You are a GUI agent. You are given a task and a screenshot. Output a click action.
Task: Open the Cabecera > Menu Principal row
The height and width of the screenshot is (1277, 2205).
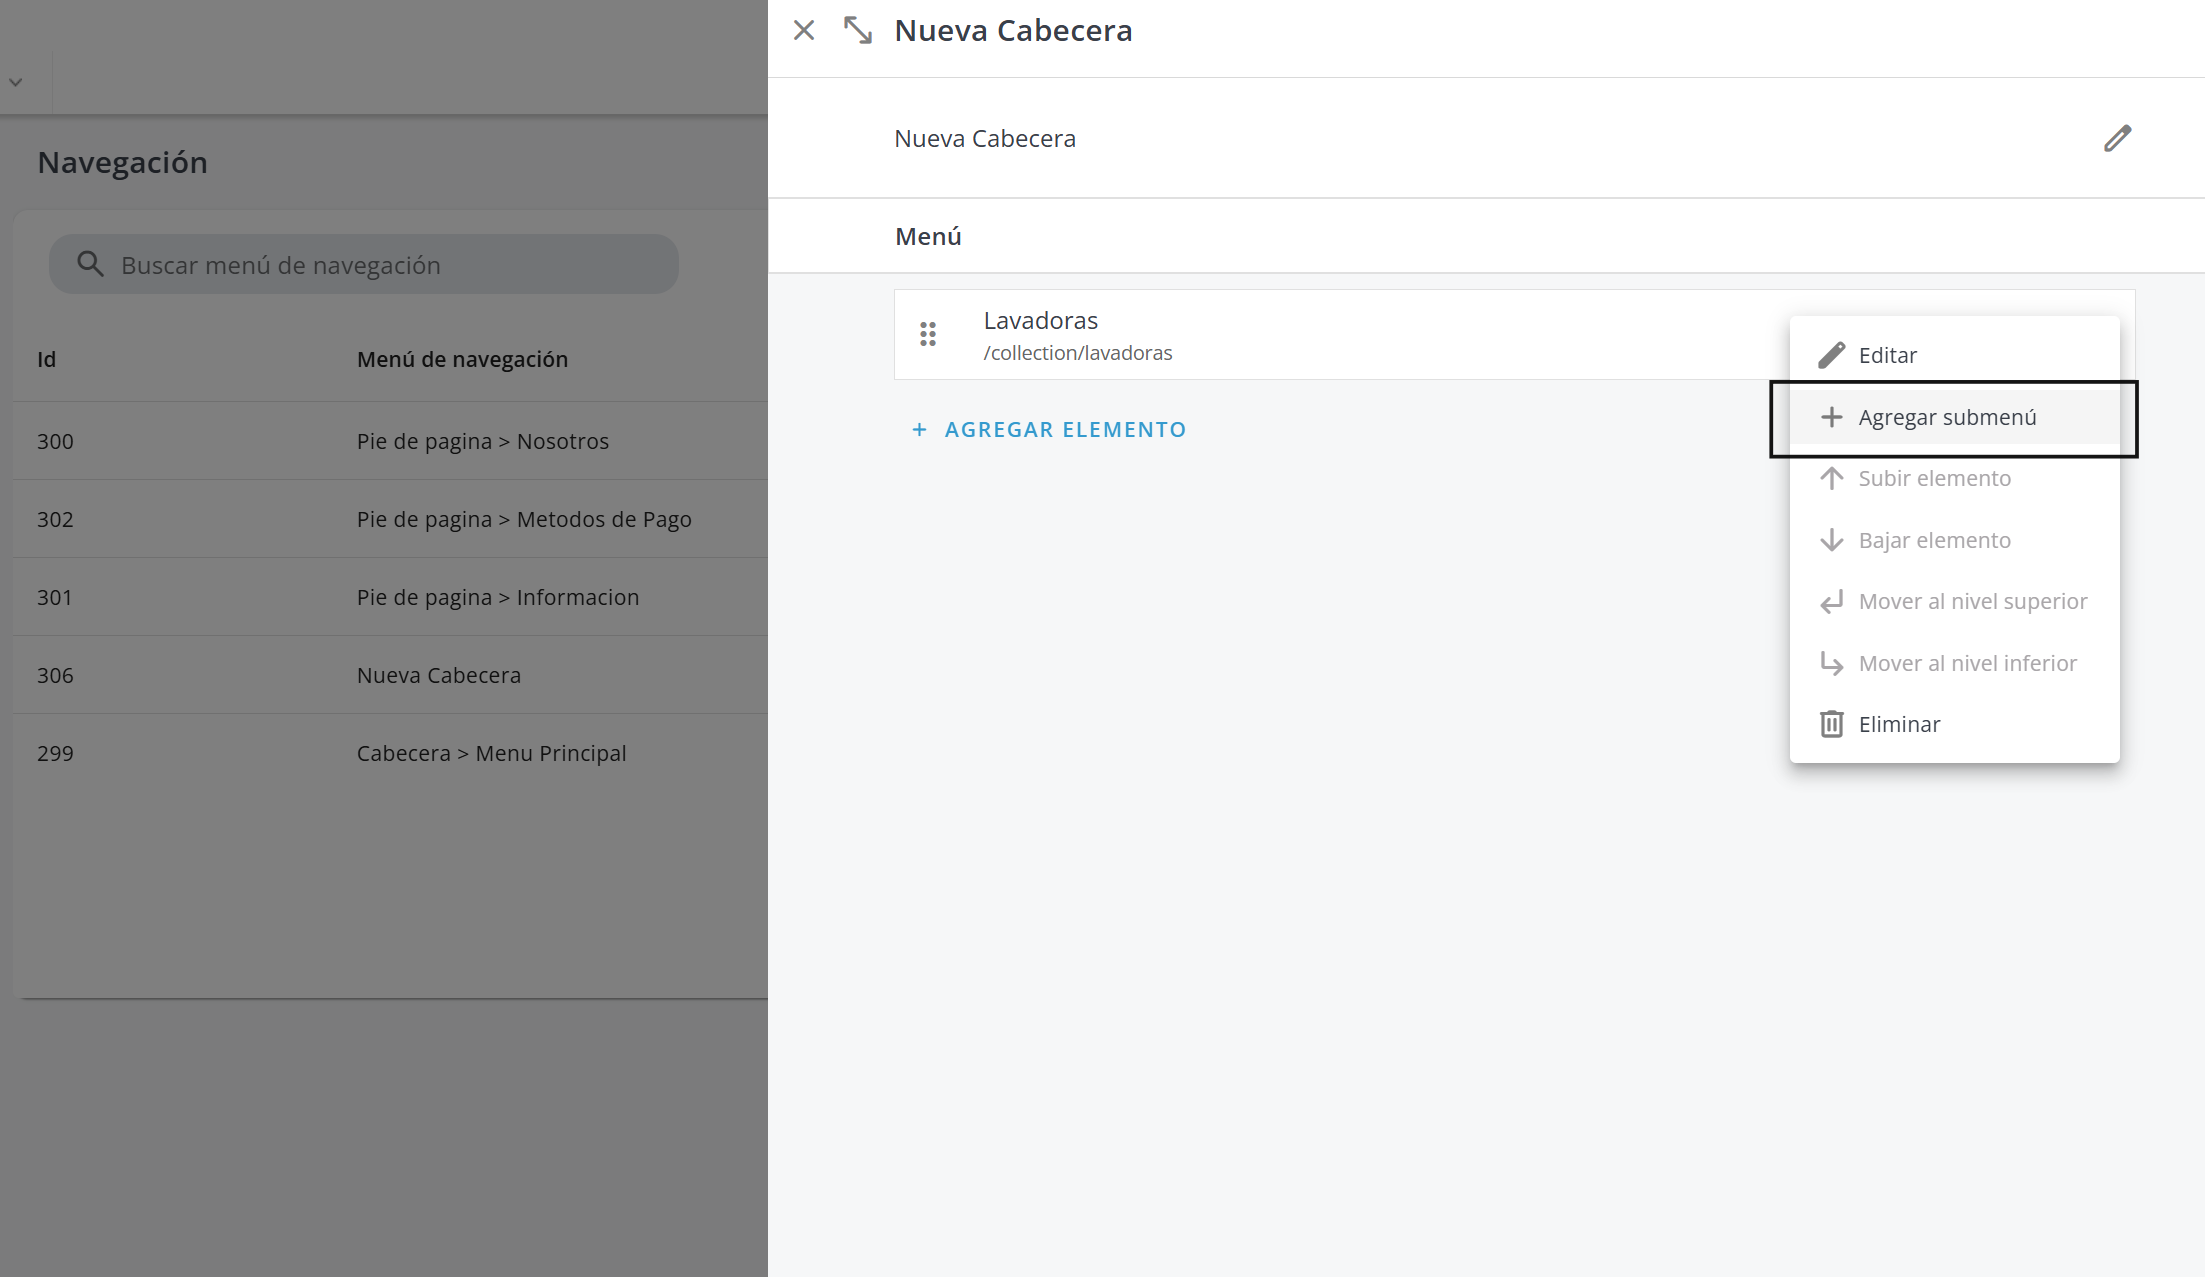click(491, 753)
